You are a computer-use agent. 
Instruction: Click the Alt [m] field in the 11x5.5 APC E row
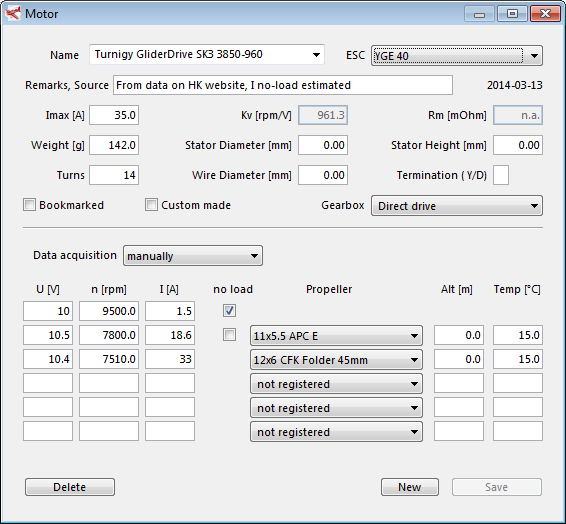[458, 335]
